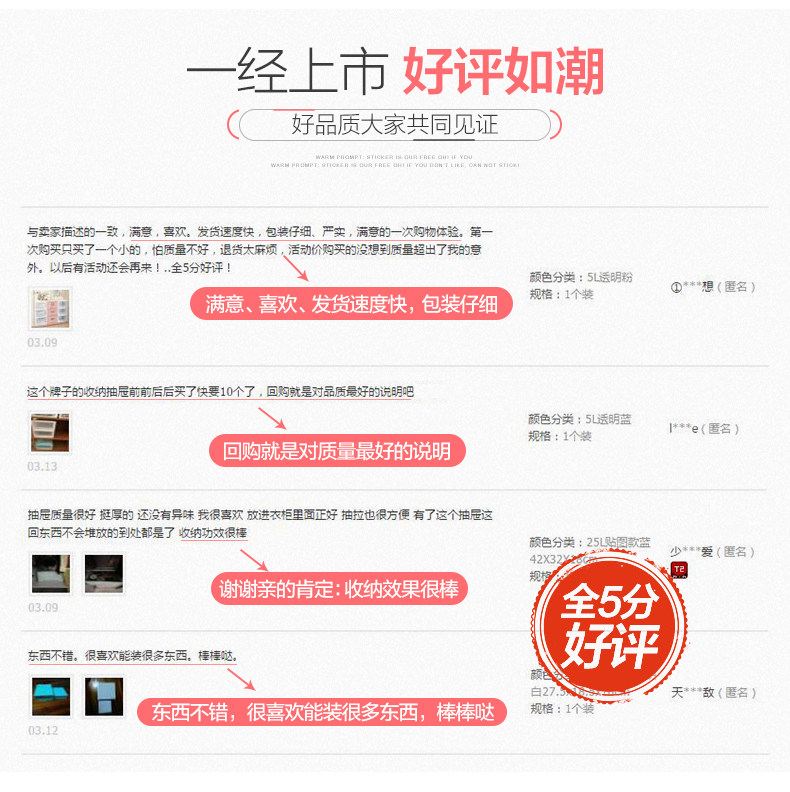This screenshot has width=790, height=792.
Task: Click the red T2 badge icon
Action: click(x=679, y=569)
